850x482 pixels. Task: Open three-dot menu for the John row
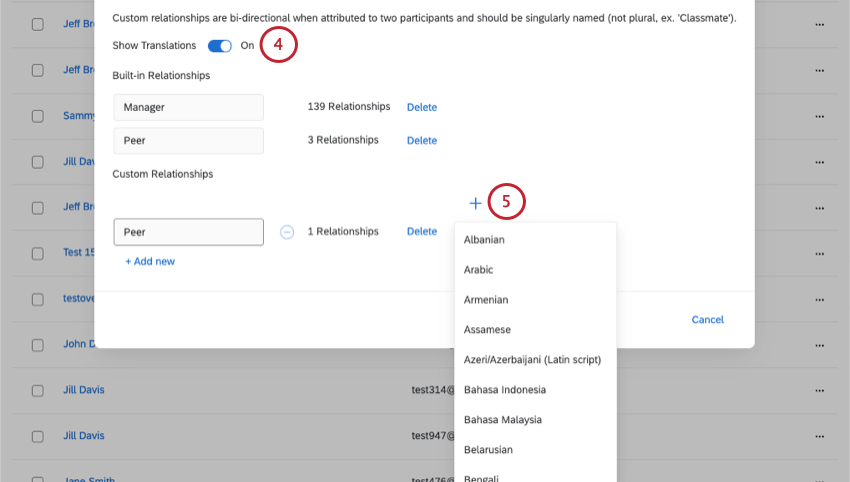[x=820, y=345]
